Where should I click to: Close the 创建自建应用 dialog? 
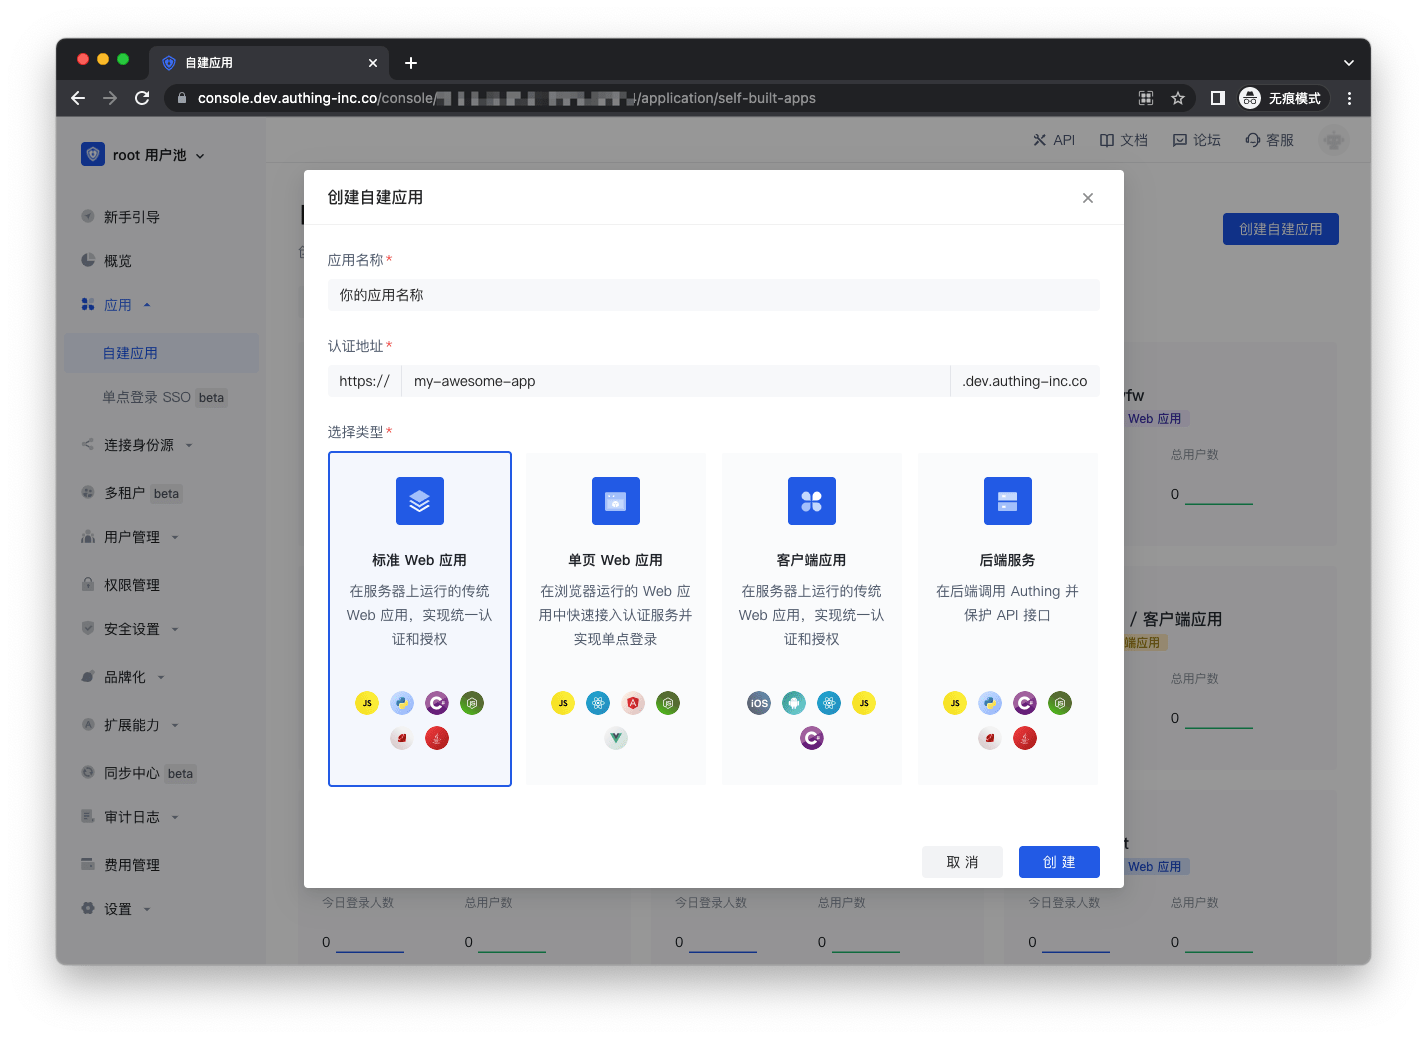click(x=1087, y=198)
